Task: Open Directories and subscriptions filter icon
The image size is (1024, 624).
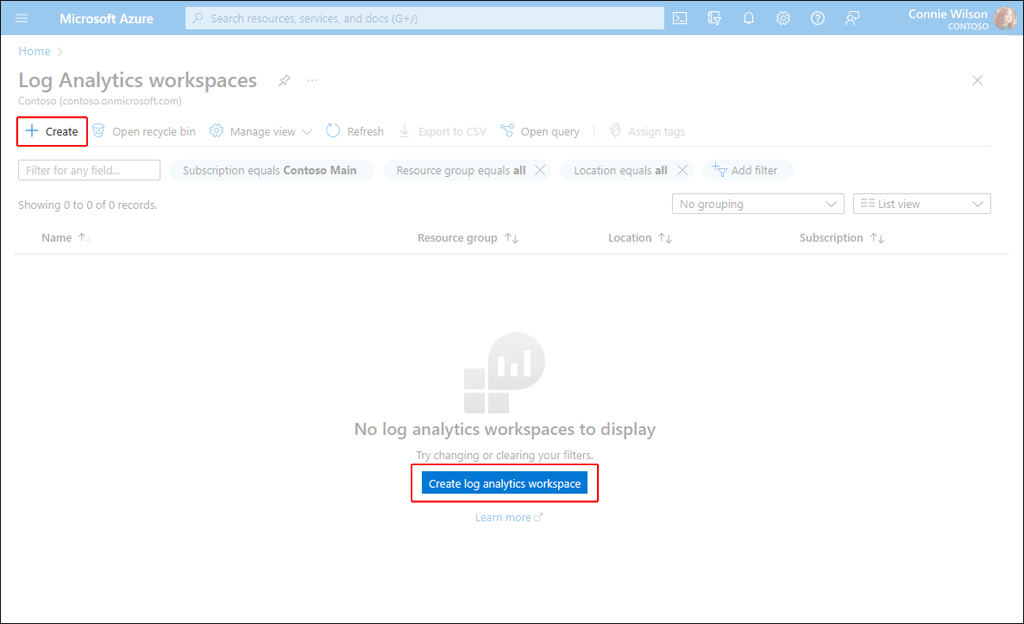Action: [714, 18]
